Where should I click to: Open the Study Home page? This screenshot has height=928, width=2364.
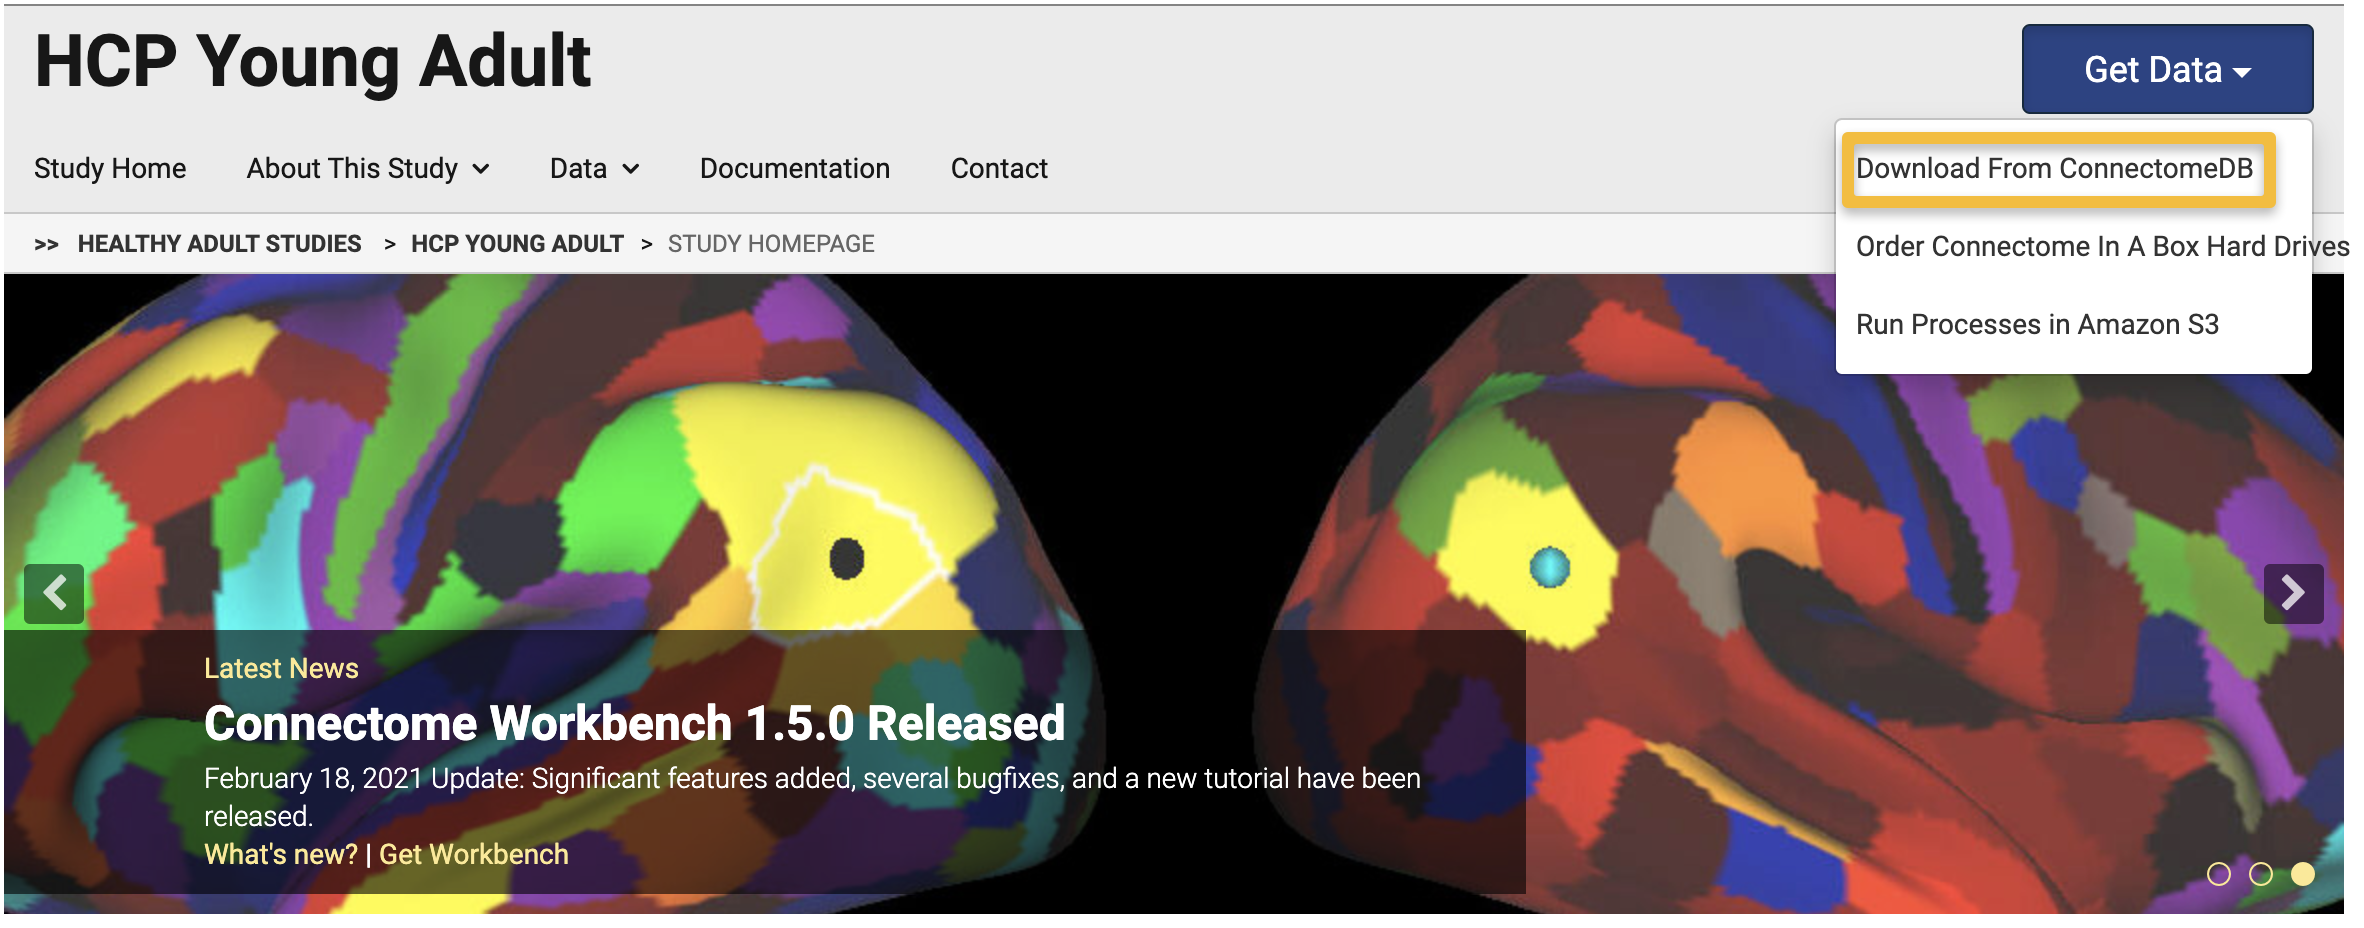pos(110,168)
